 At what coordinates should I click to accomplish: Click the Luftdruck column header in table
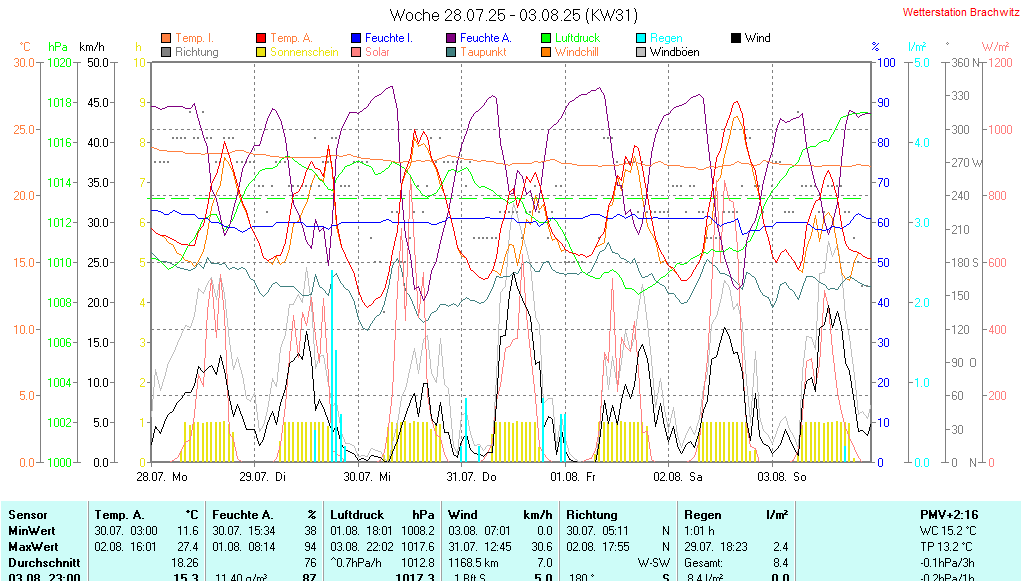pos(355,514)
